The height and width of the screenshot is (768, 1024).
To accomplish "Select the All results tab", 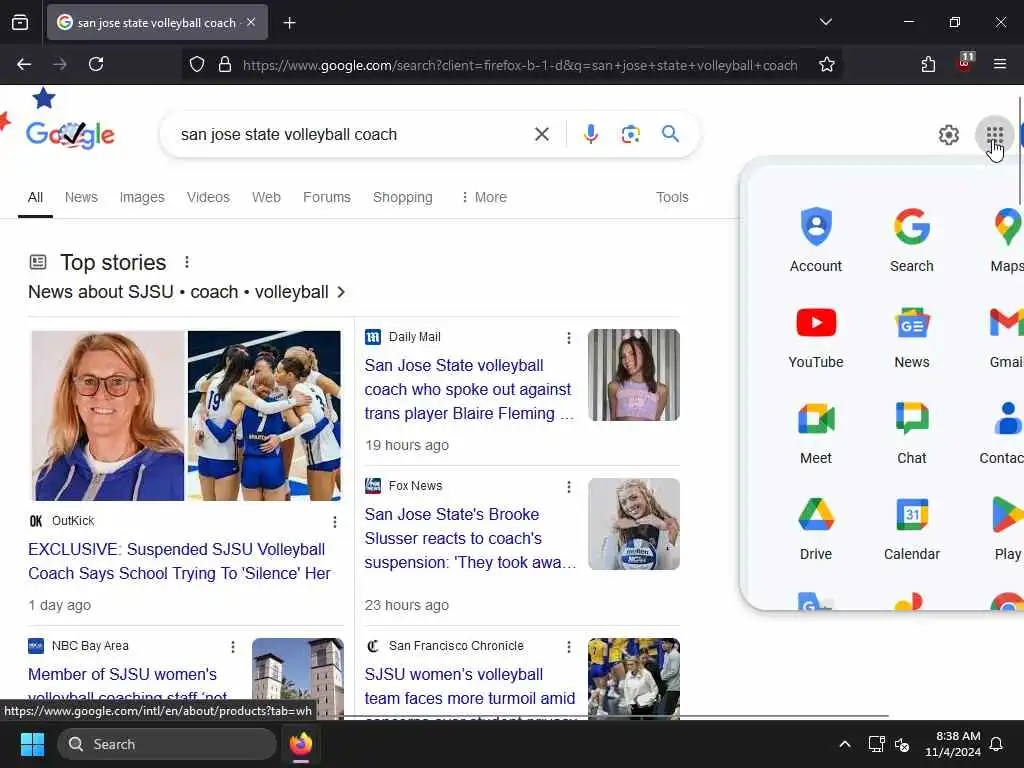I will click(x=35, y=197).
